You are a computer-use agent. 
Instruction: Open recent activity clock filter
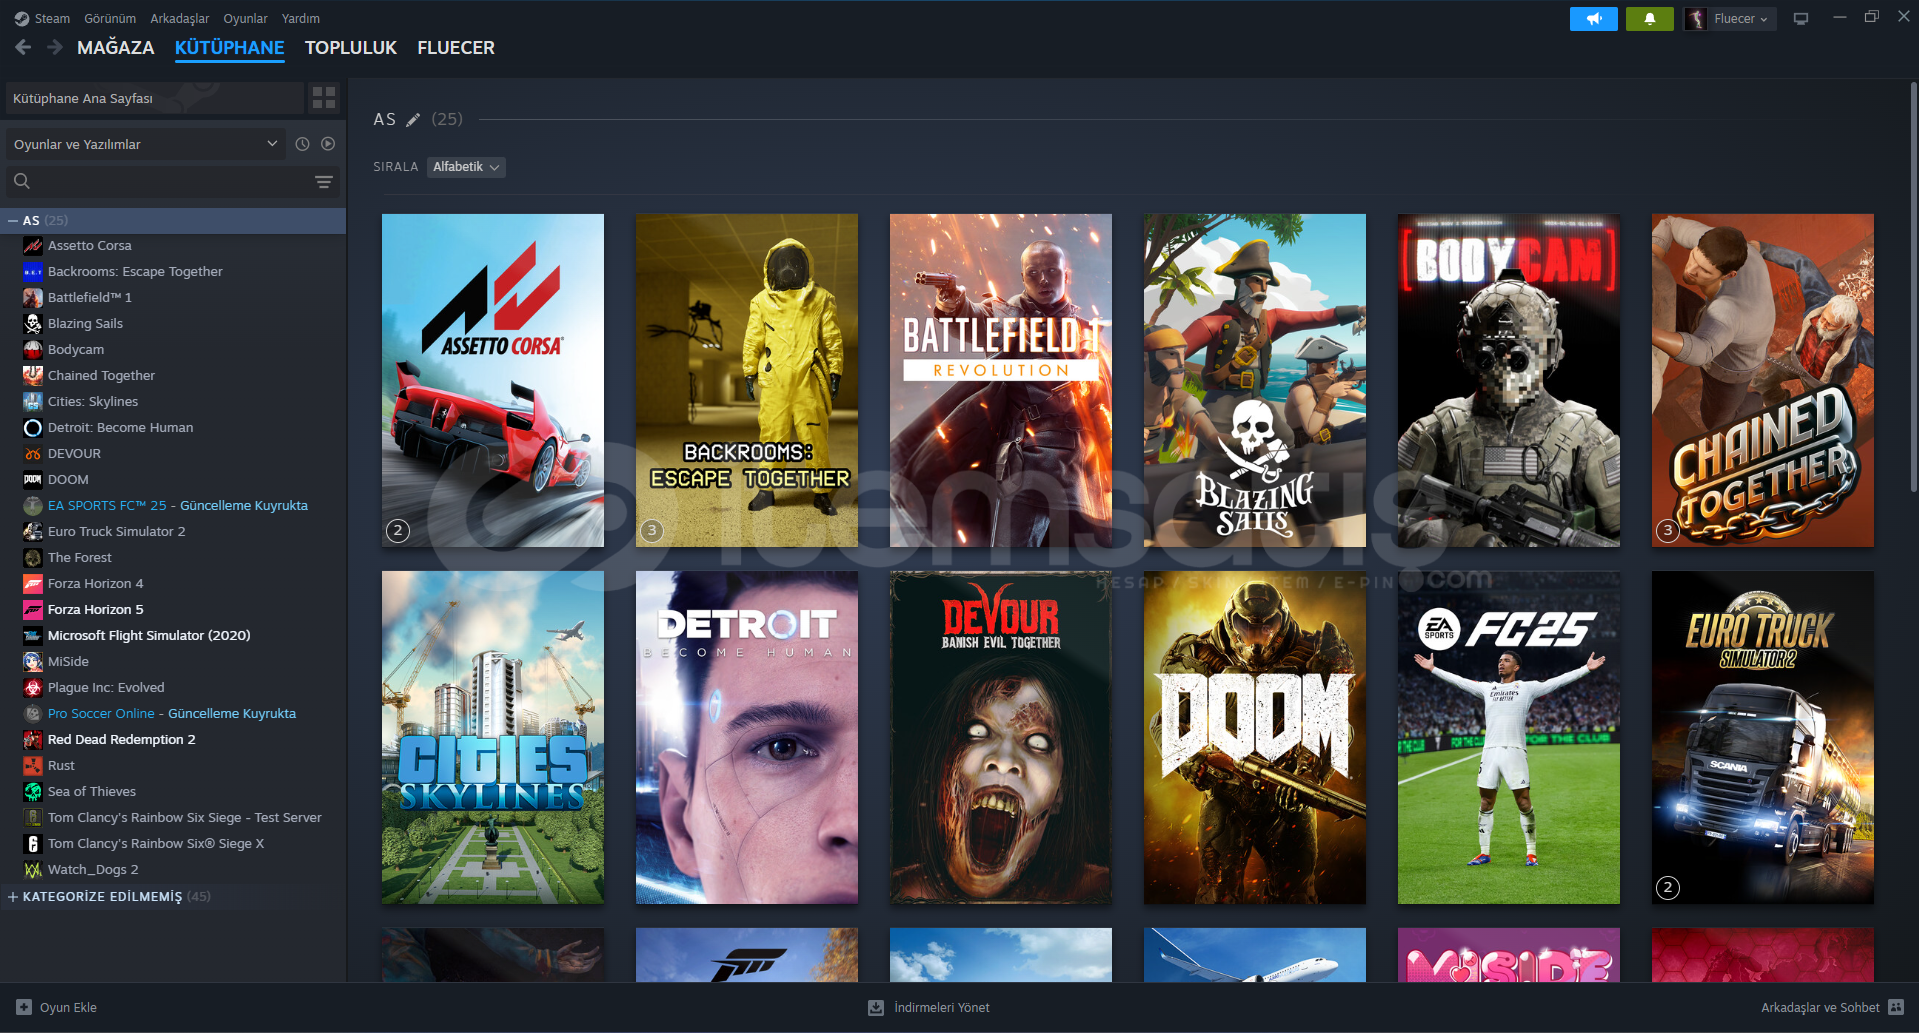point(303,144)
